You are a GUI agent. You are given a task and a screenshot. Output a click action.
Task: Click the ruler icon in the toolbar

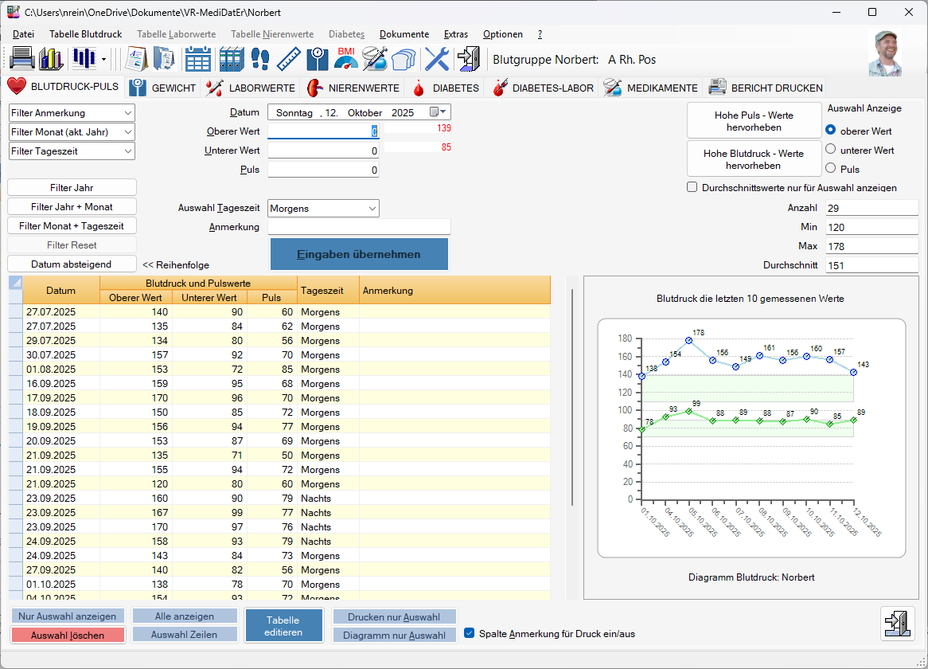point(289,59)
